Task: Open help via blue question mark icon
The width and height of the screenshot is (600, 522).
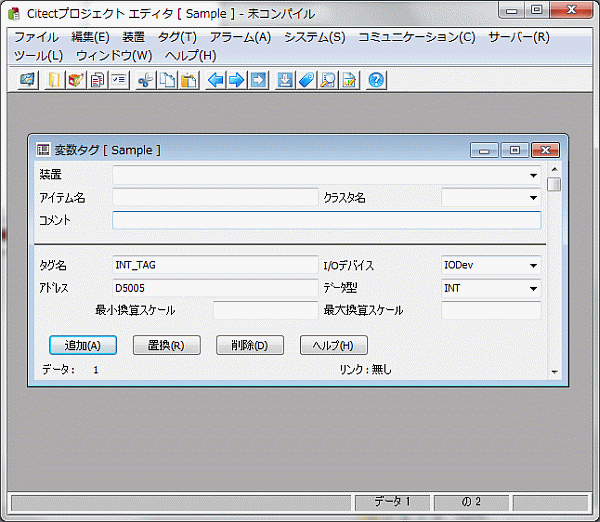Action: tap(376, 80)
